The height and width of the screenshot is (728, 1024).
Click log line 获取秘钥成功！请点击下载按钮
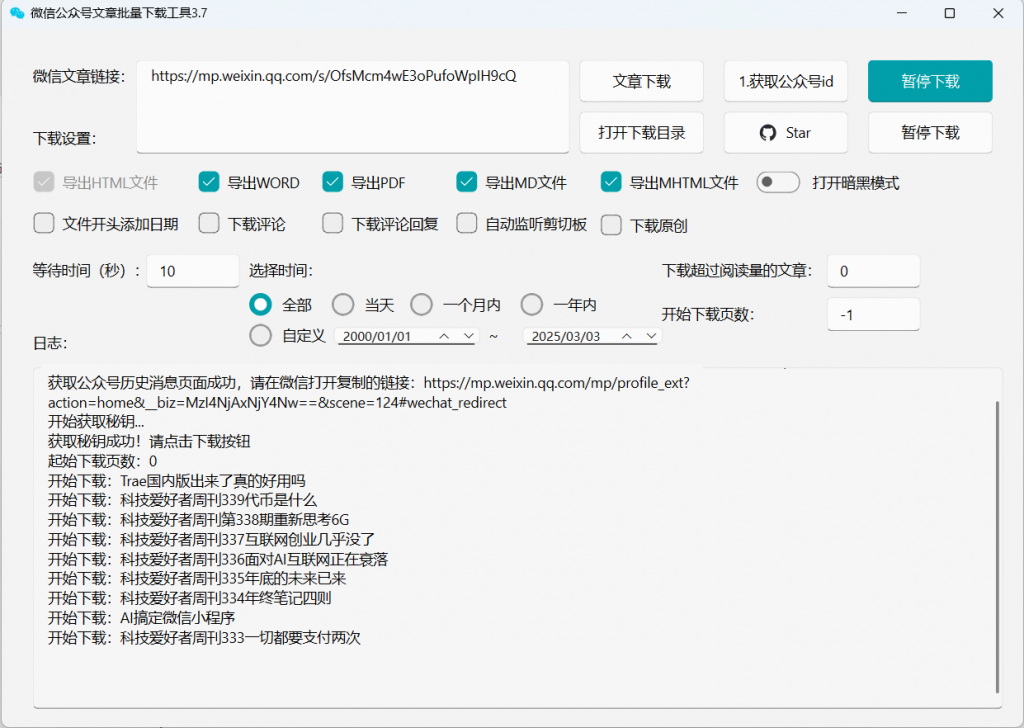coord(149,441)
